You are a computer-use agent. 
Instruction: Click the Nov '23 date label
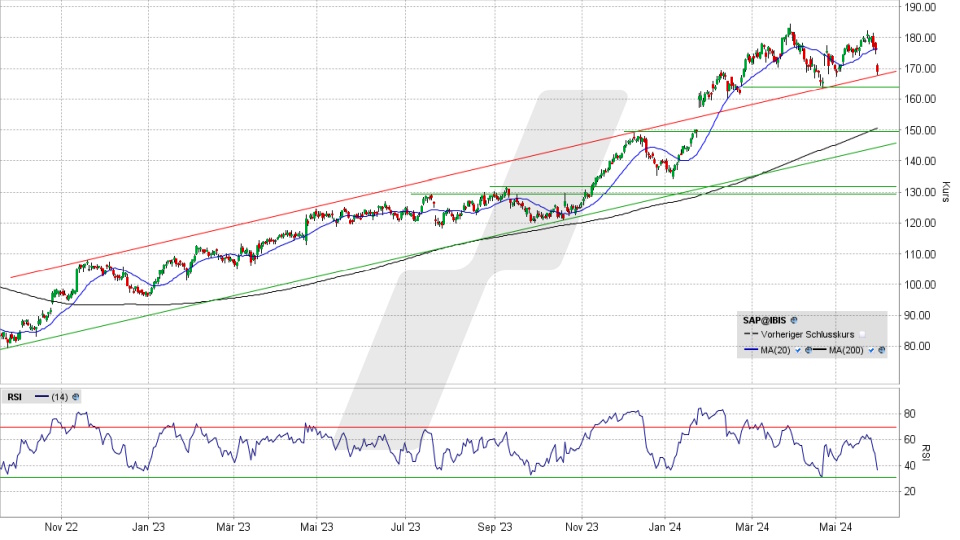point(582,527)
